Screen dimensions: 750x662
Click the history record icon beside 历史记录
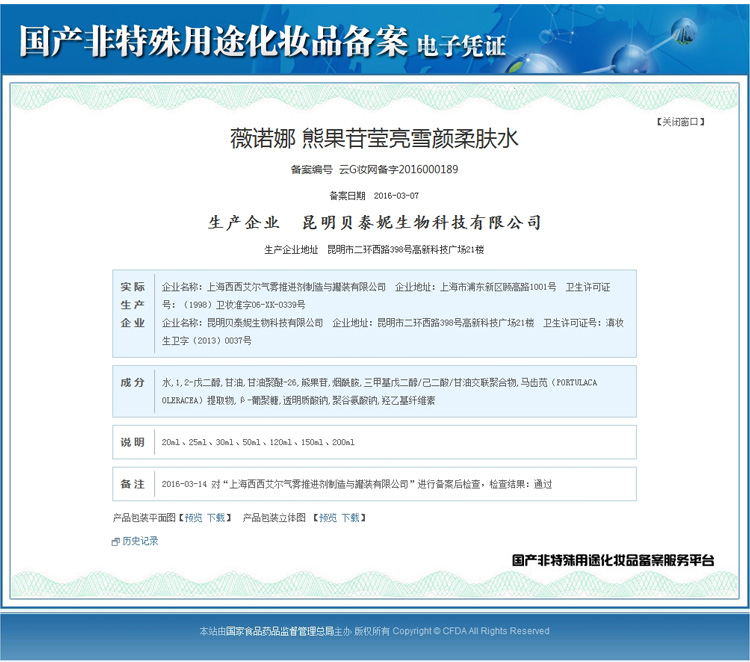(x=115, y=542)
